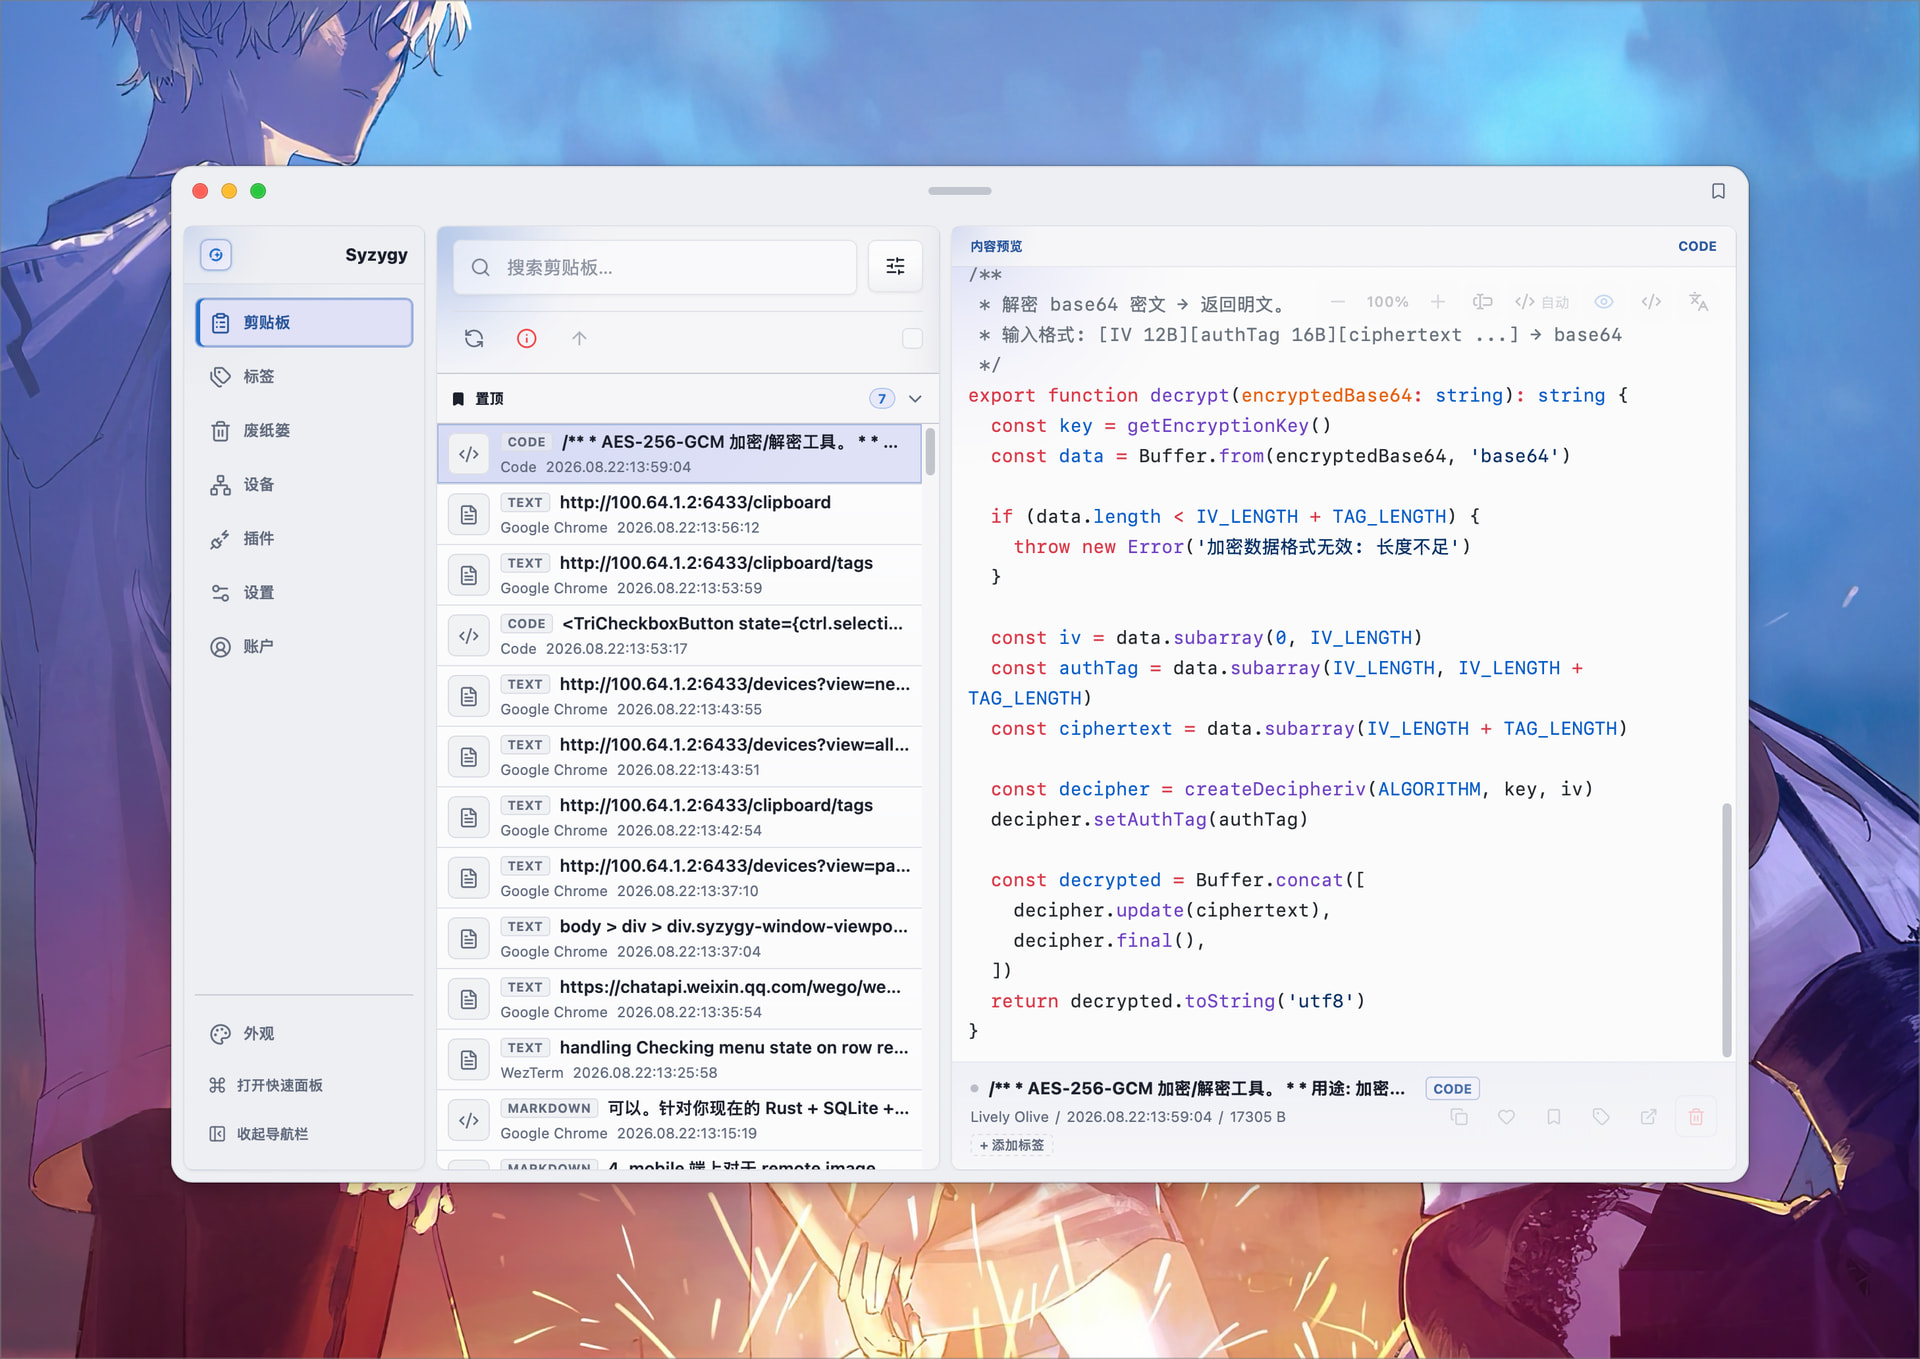Toggle word wrap icon in preview toolbar
This screenshot has height=1359, width=1920.
[1483, 302]
